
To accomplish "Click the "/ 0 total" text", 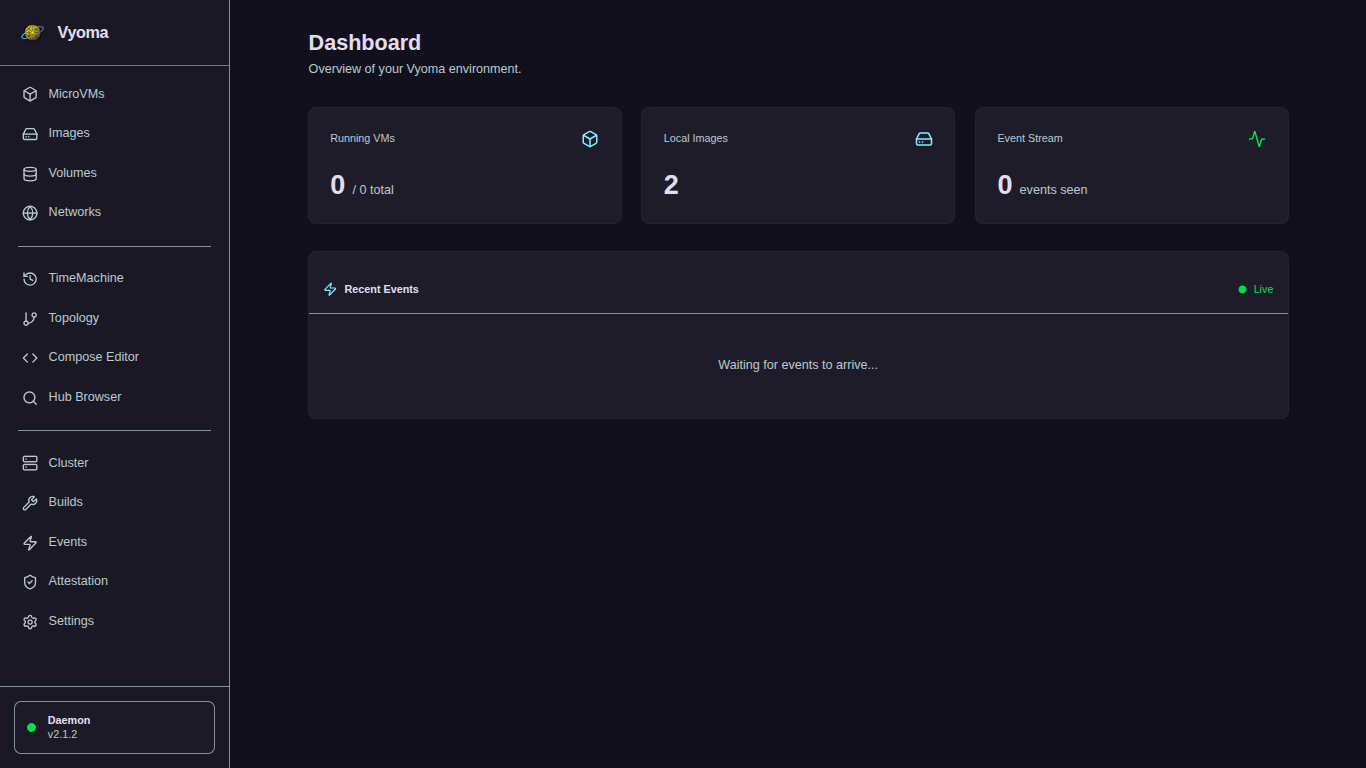I will [373, 190].
